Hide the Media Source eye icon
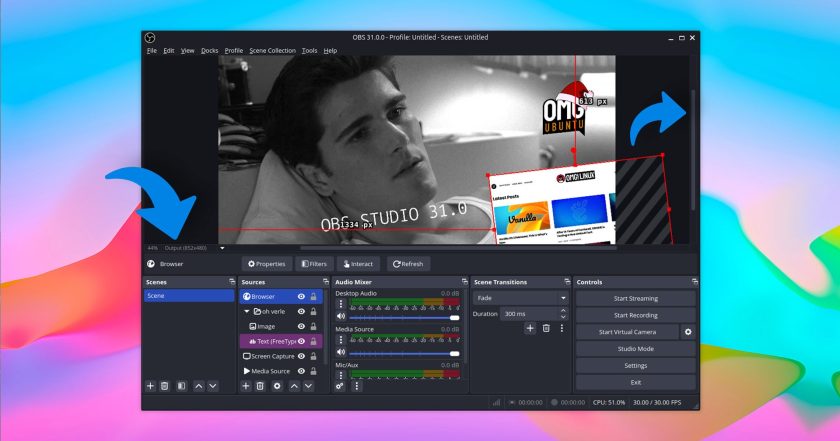840x441 pixels. point(302,371)
